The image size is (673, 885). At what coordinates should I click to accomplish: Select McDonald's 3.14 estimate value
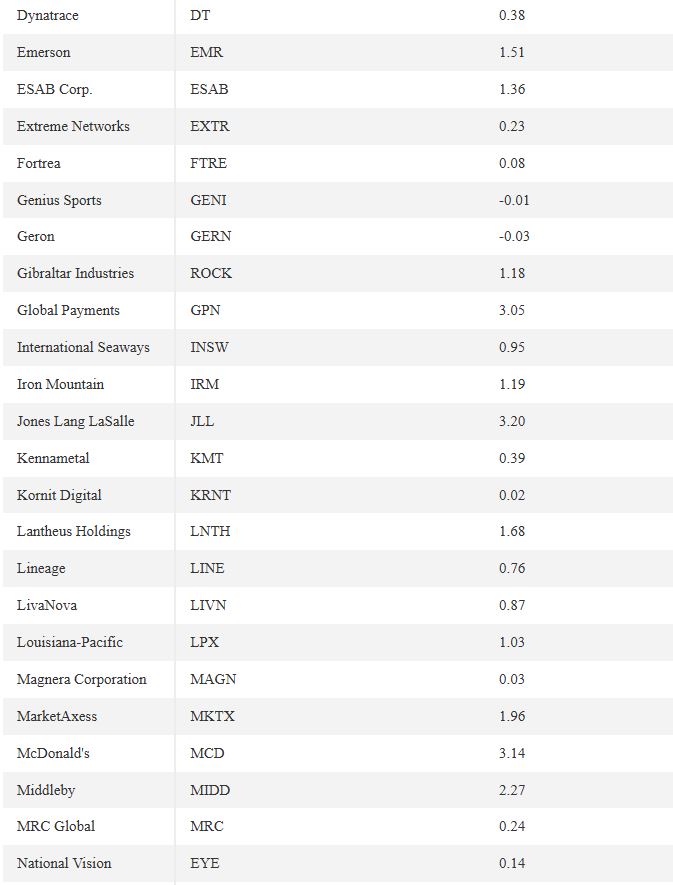512,753
